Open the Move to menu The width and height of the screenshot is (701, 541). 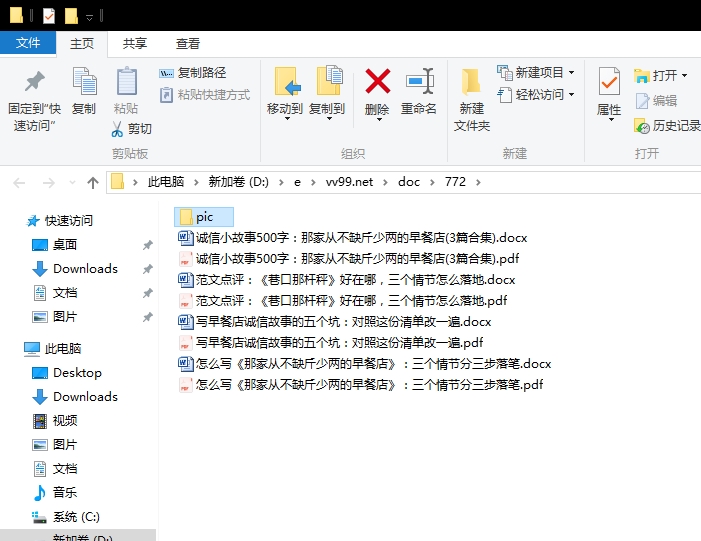click(x=285, y=94)
